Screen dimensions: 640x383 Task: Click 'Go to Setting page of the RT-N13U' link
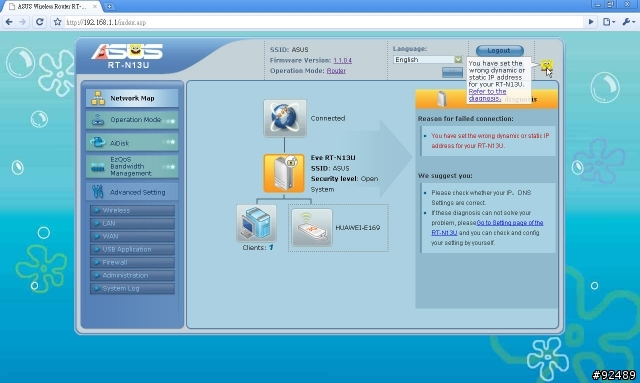point(487,227)
